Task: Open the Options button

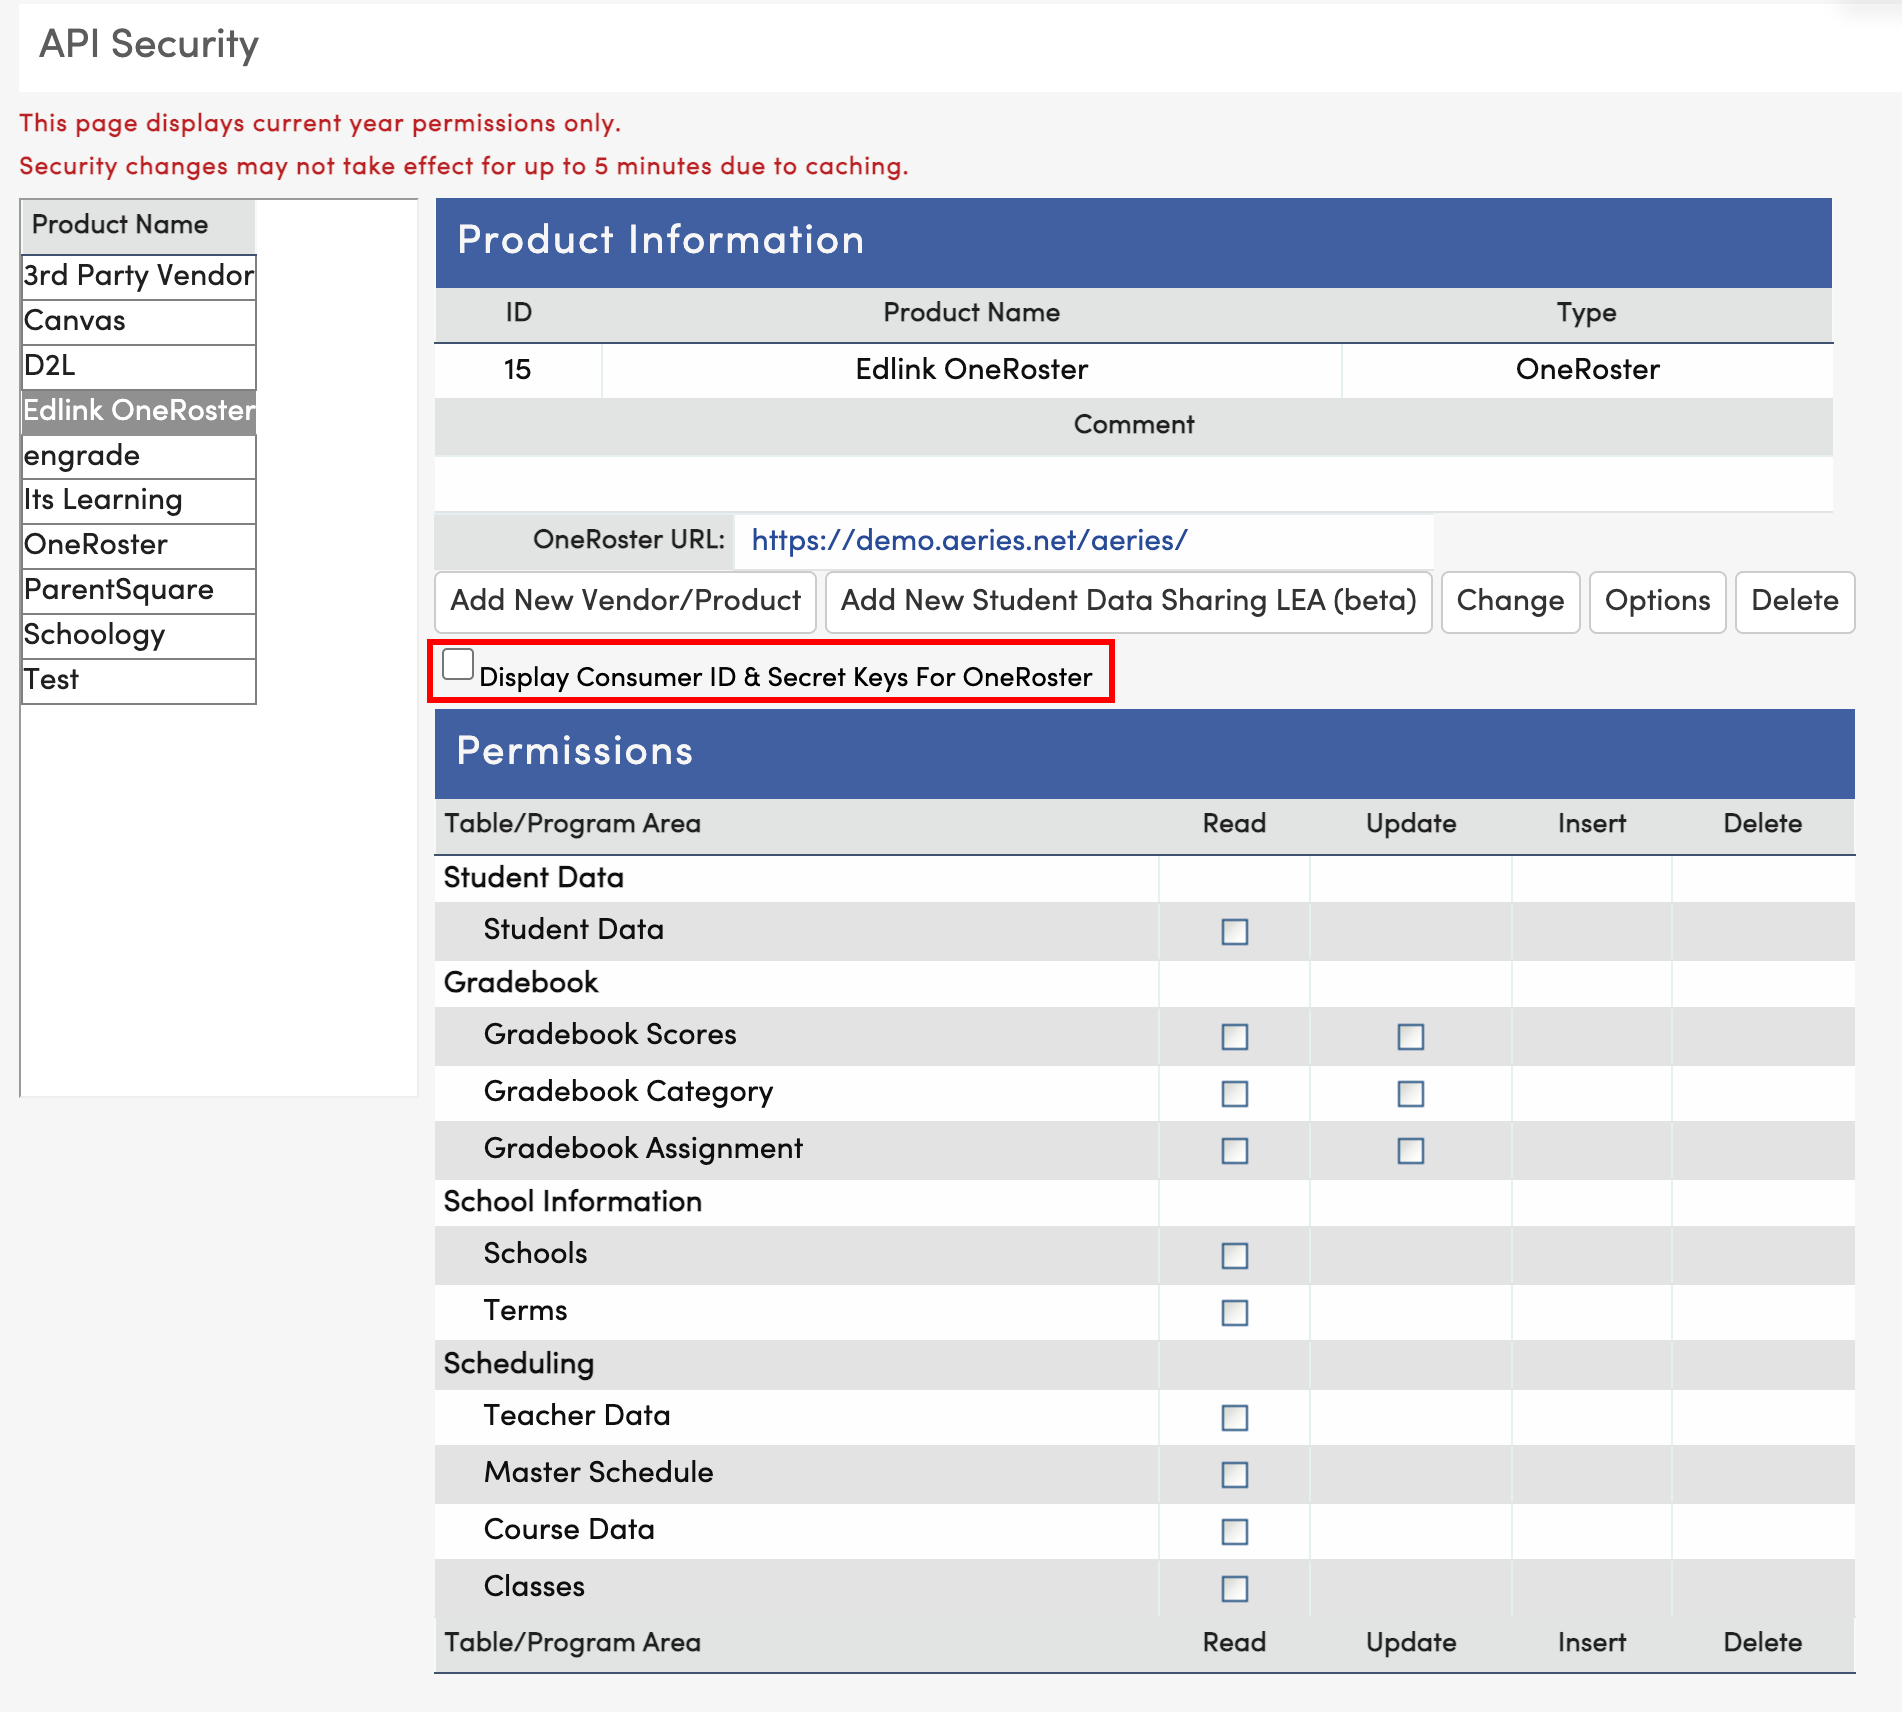Action: [1658, 601]
